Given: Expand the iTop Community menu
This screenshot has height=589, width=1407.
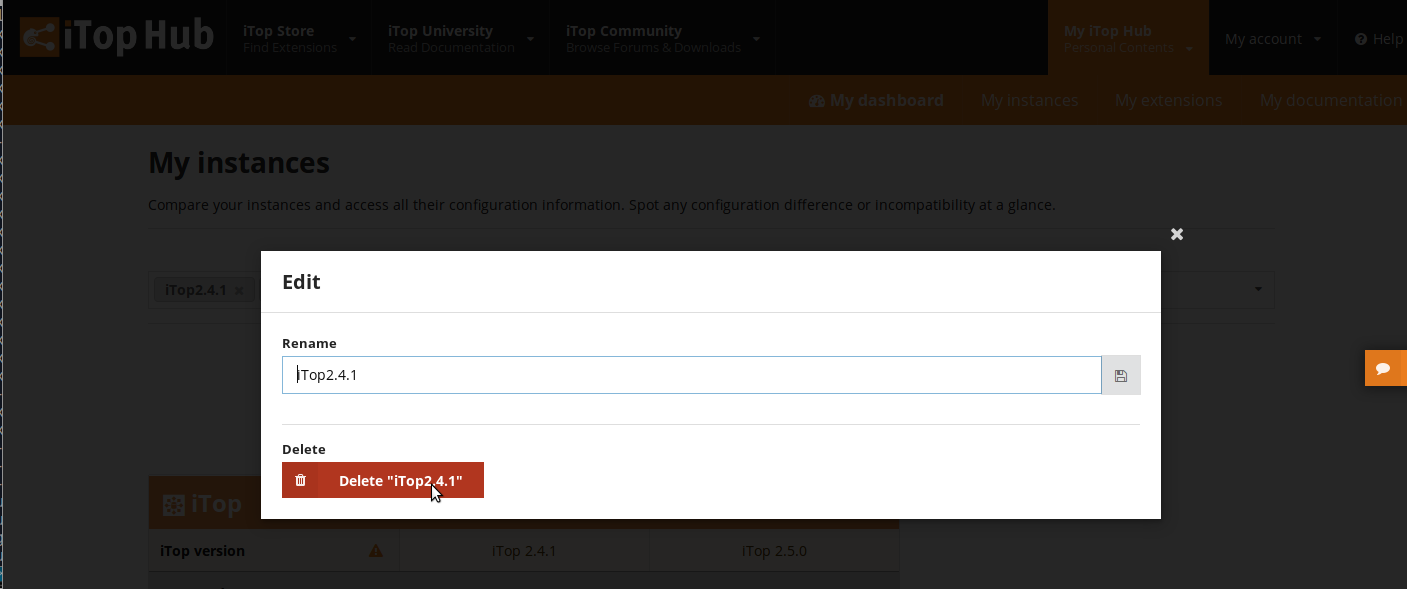Looking at the screenshot, I should pyautogui.click(x=662, y=38).
